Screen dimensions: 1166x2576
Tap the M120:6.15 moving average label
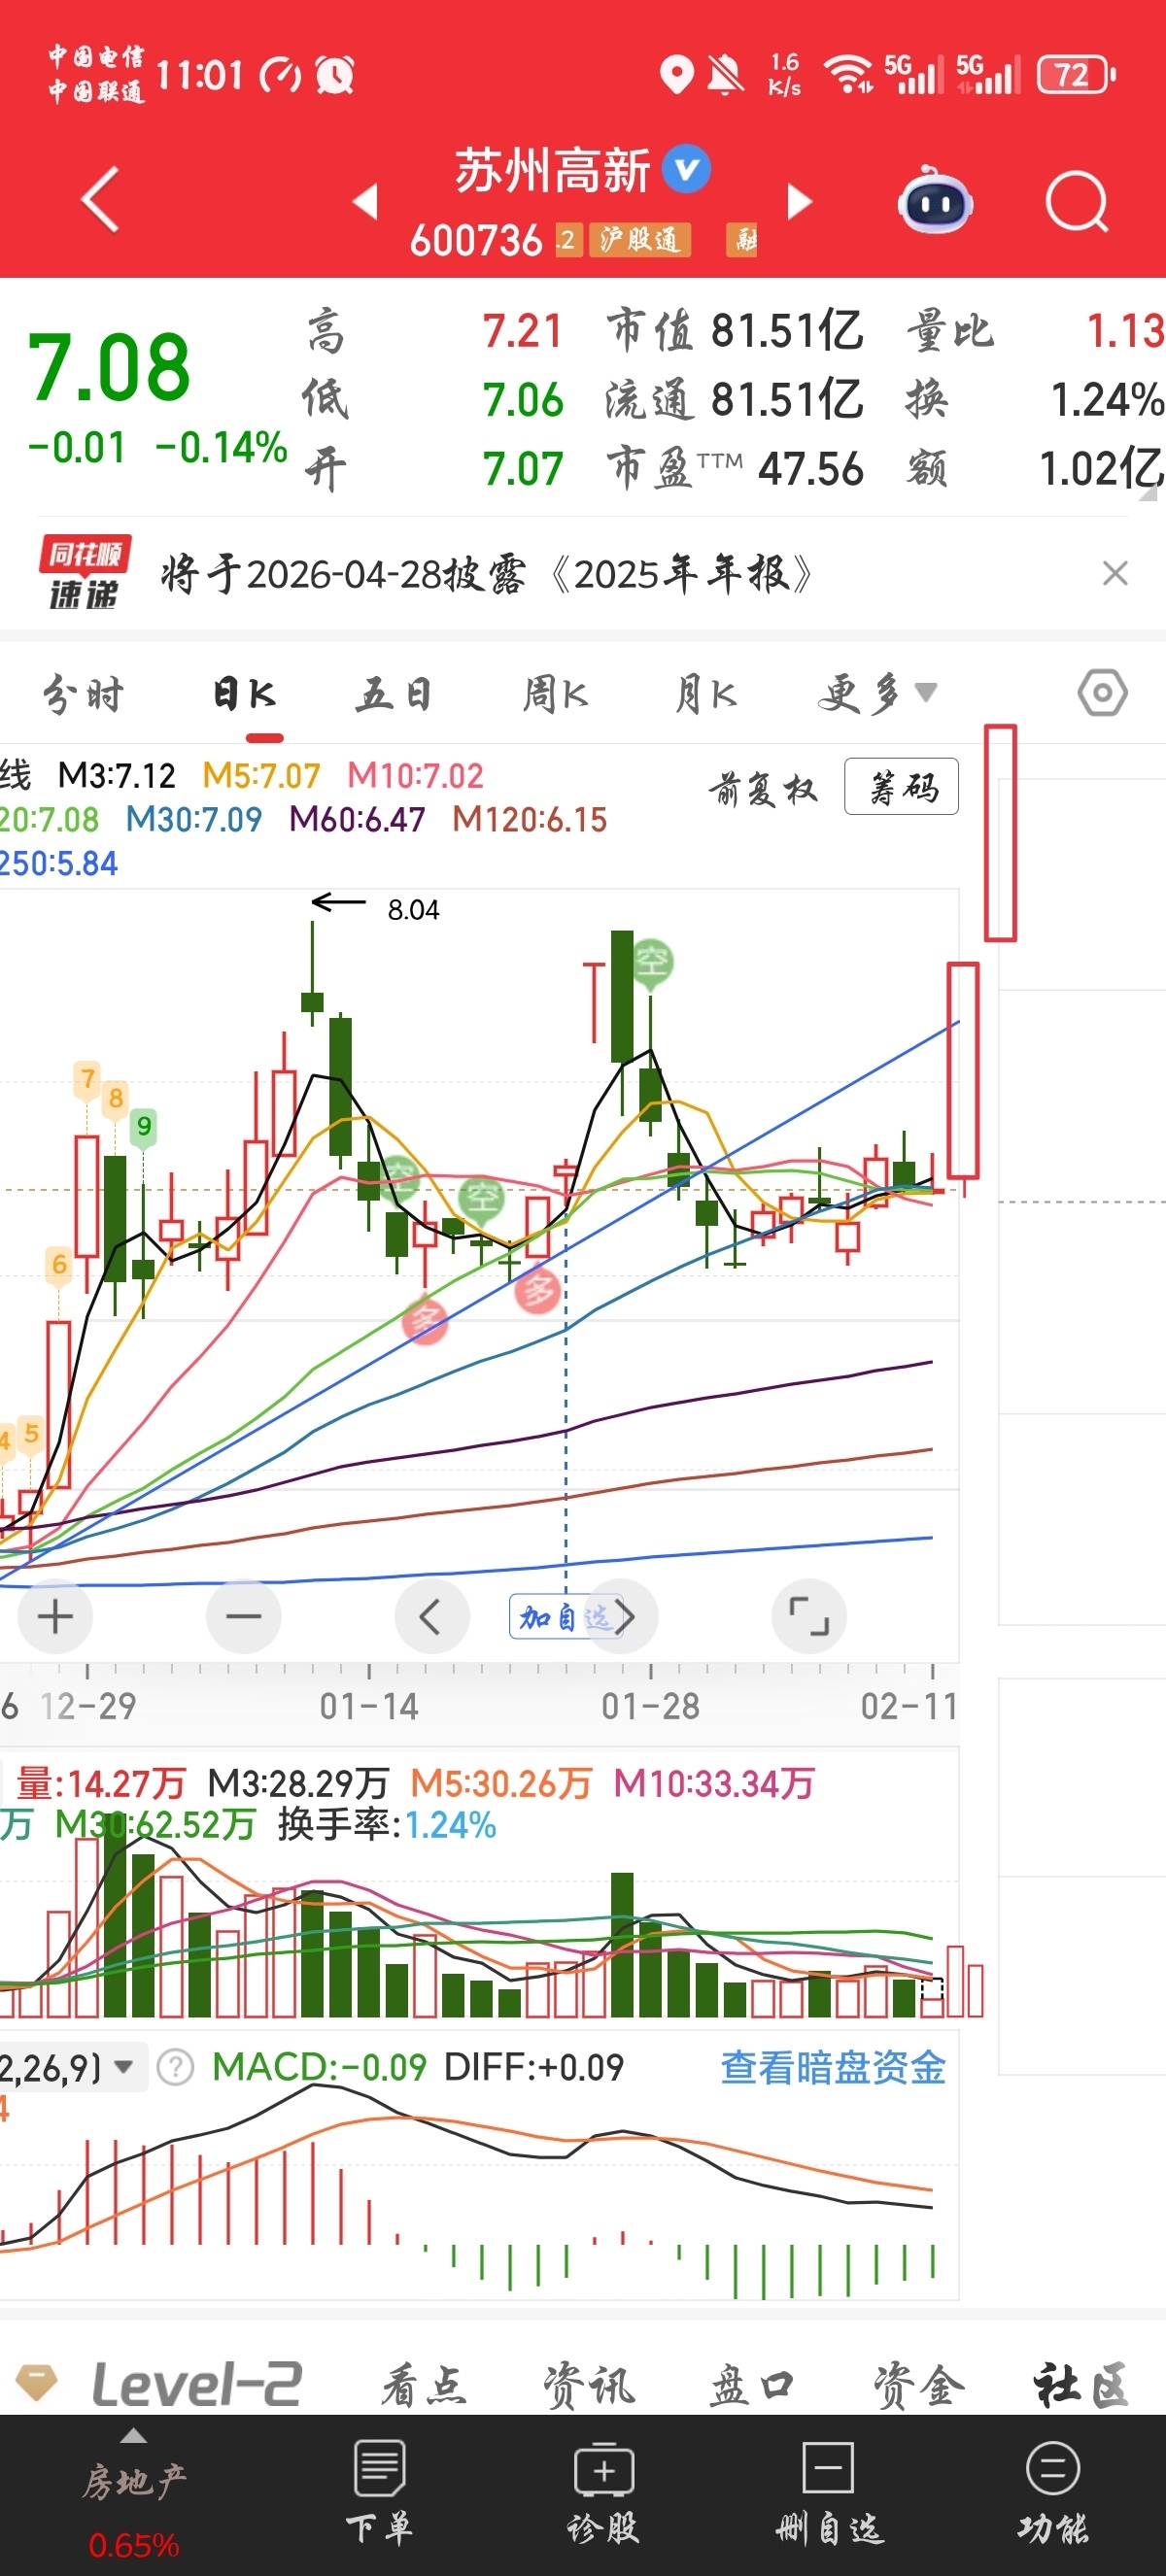point(530,819)
